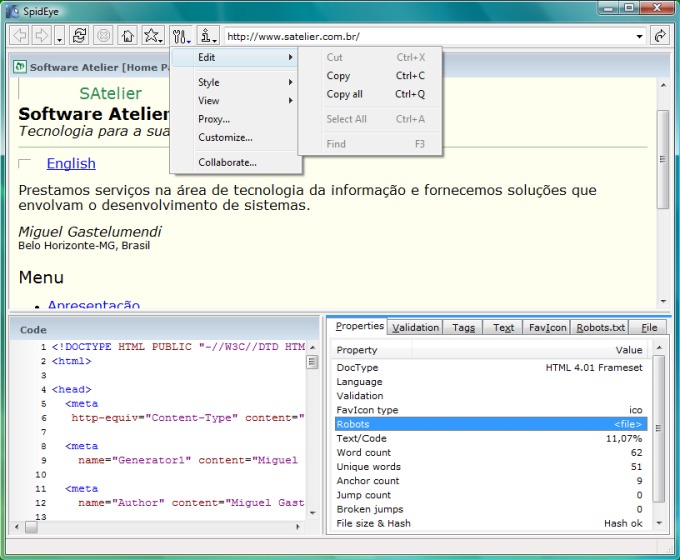Click the Value column header
Viewport: 680px width, 560px height.
coord(532,350)
